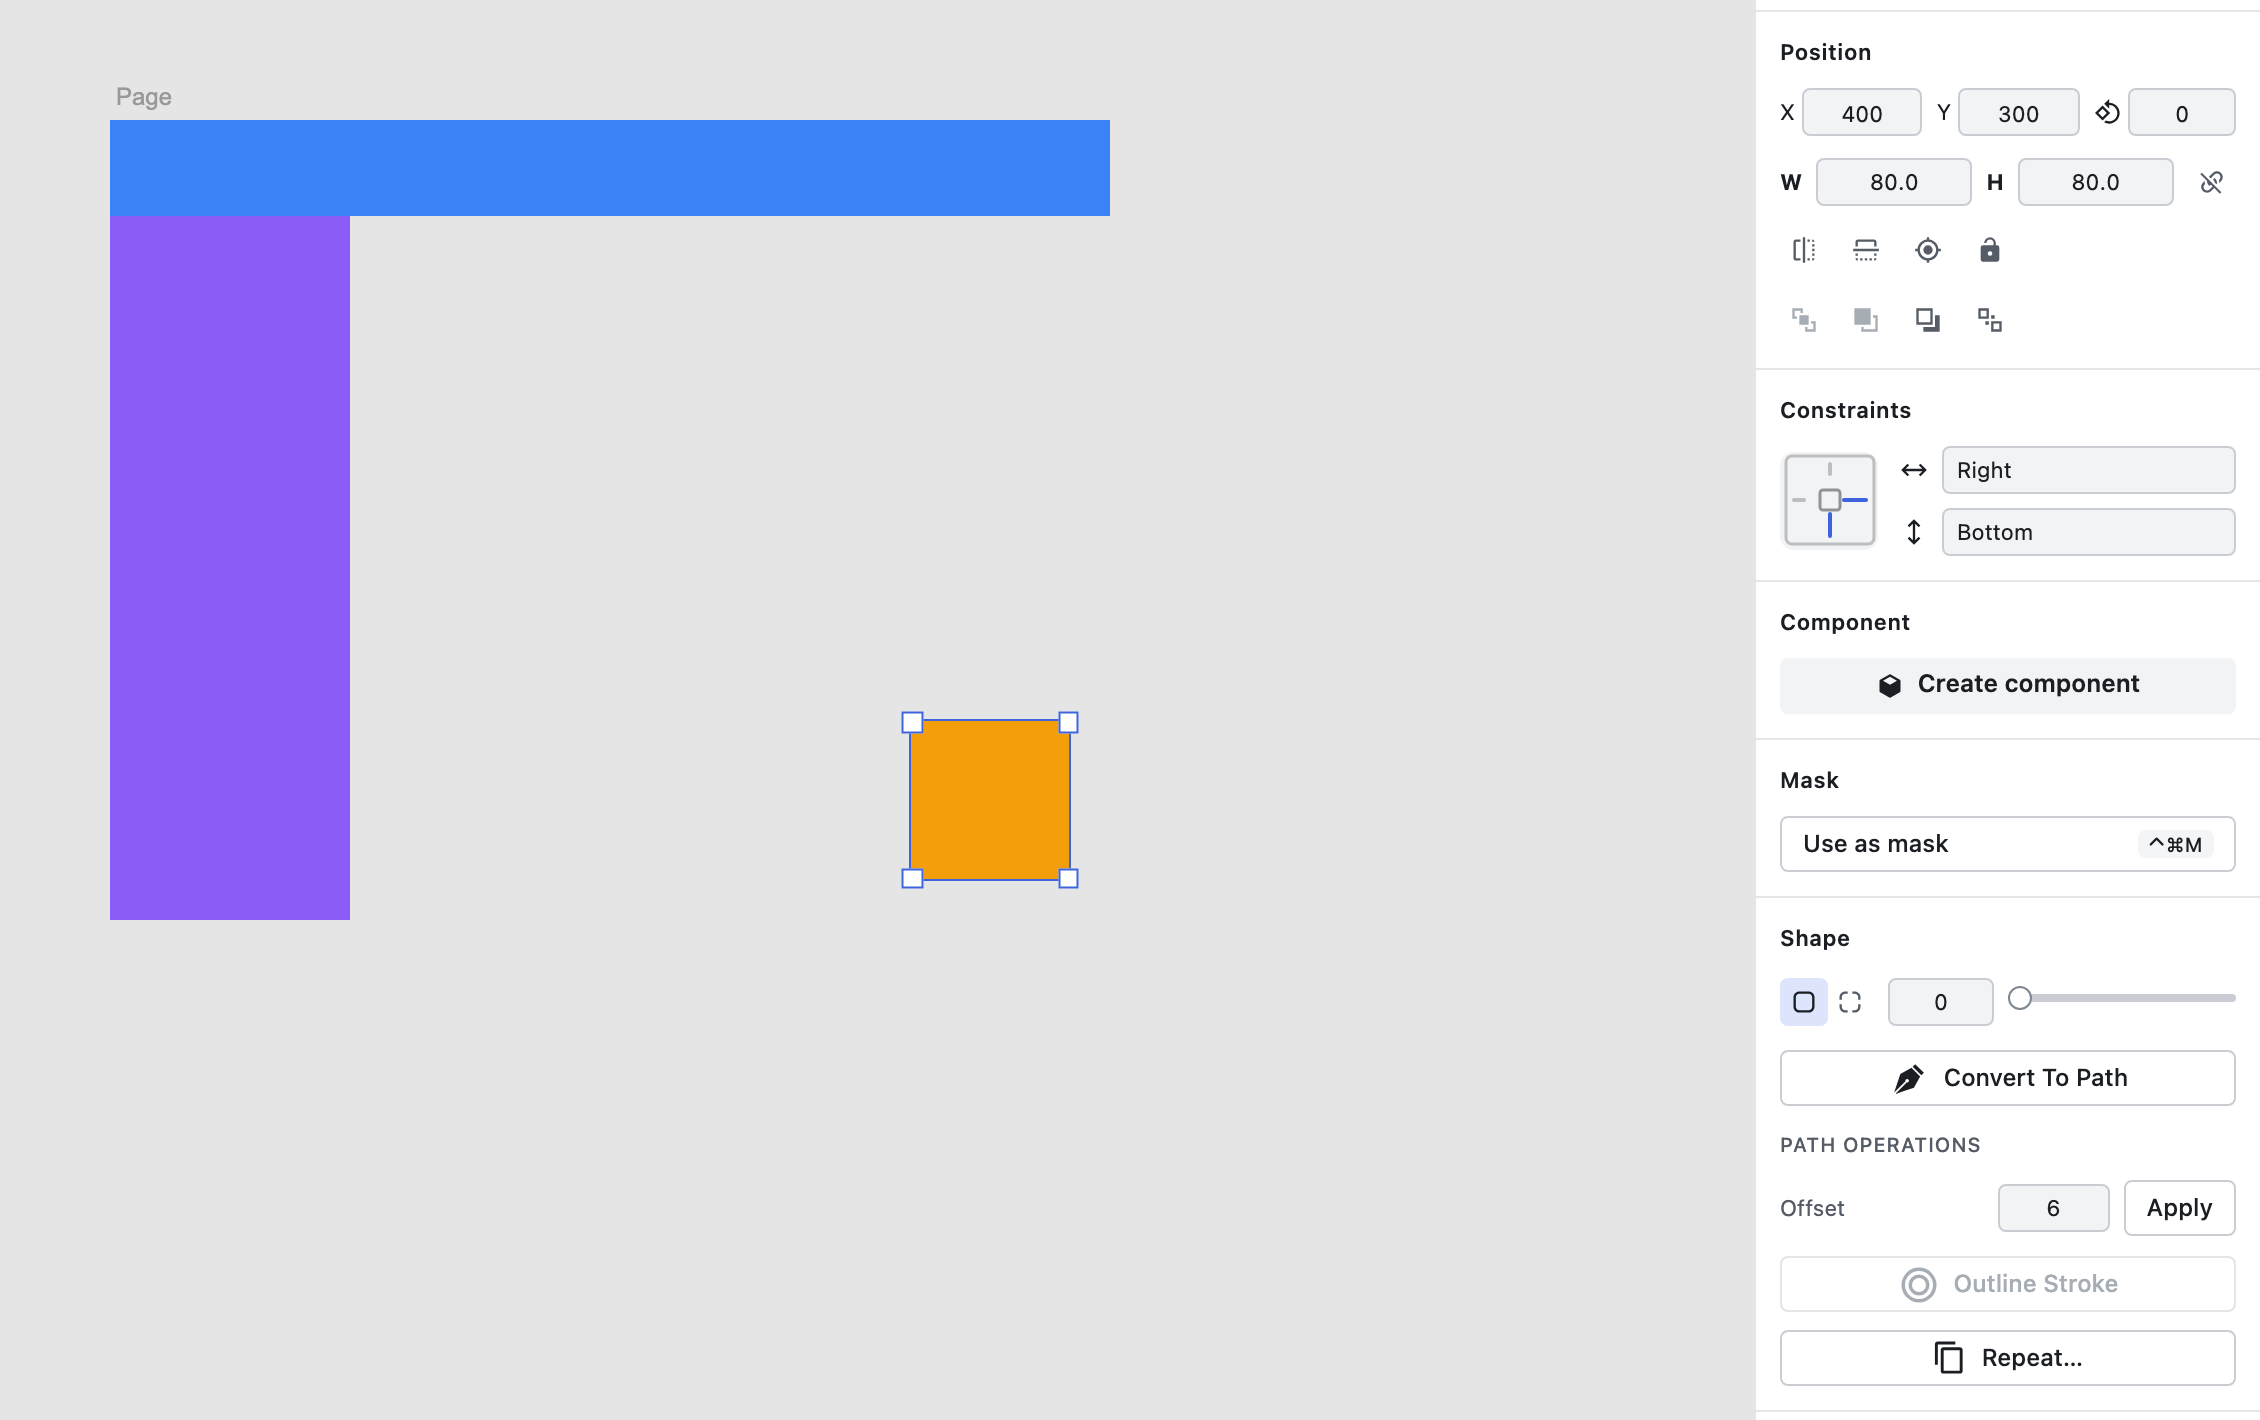Click the target icon beside flip vertical
Viewport: 2260px width, 1420px height.
(1928, 250)
